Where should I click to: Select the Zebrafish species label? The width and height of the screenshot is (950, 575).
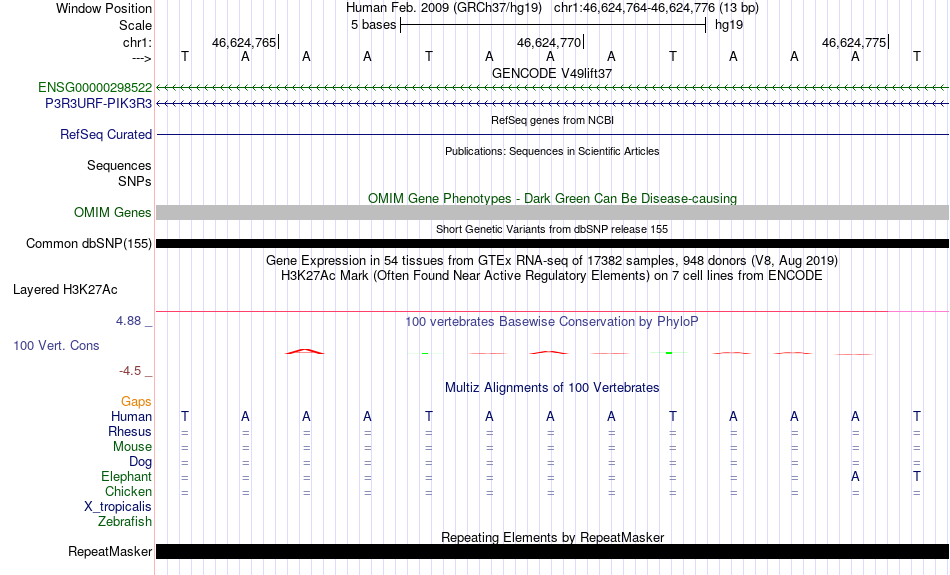click(125, 522)
